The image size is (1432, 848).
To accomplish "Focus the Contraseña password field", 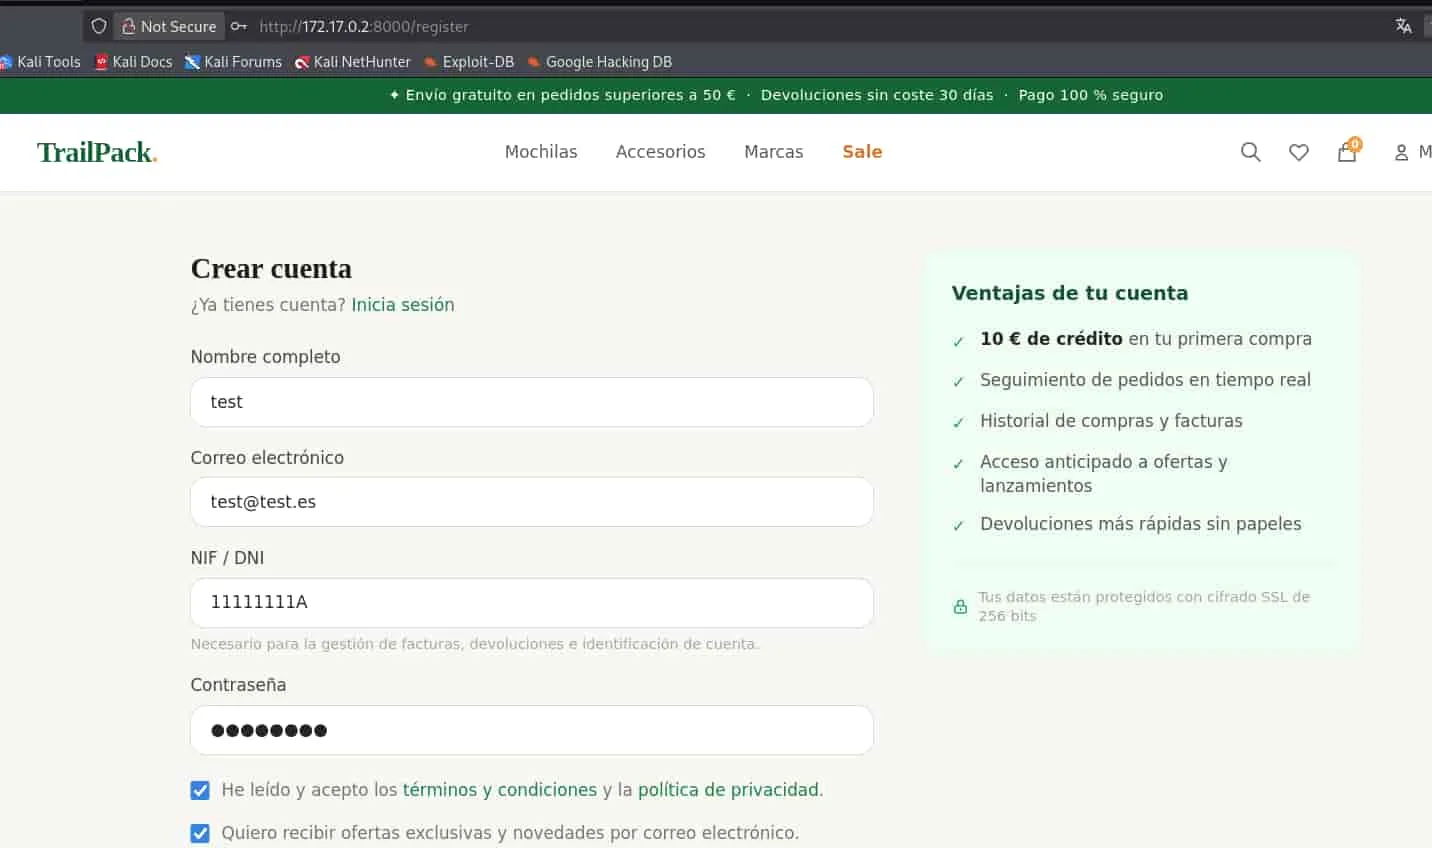I will point(532,730).
